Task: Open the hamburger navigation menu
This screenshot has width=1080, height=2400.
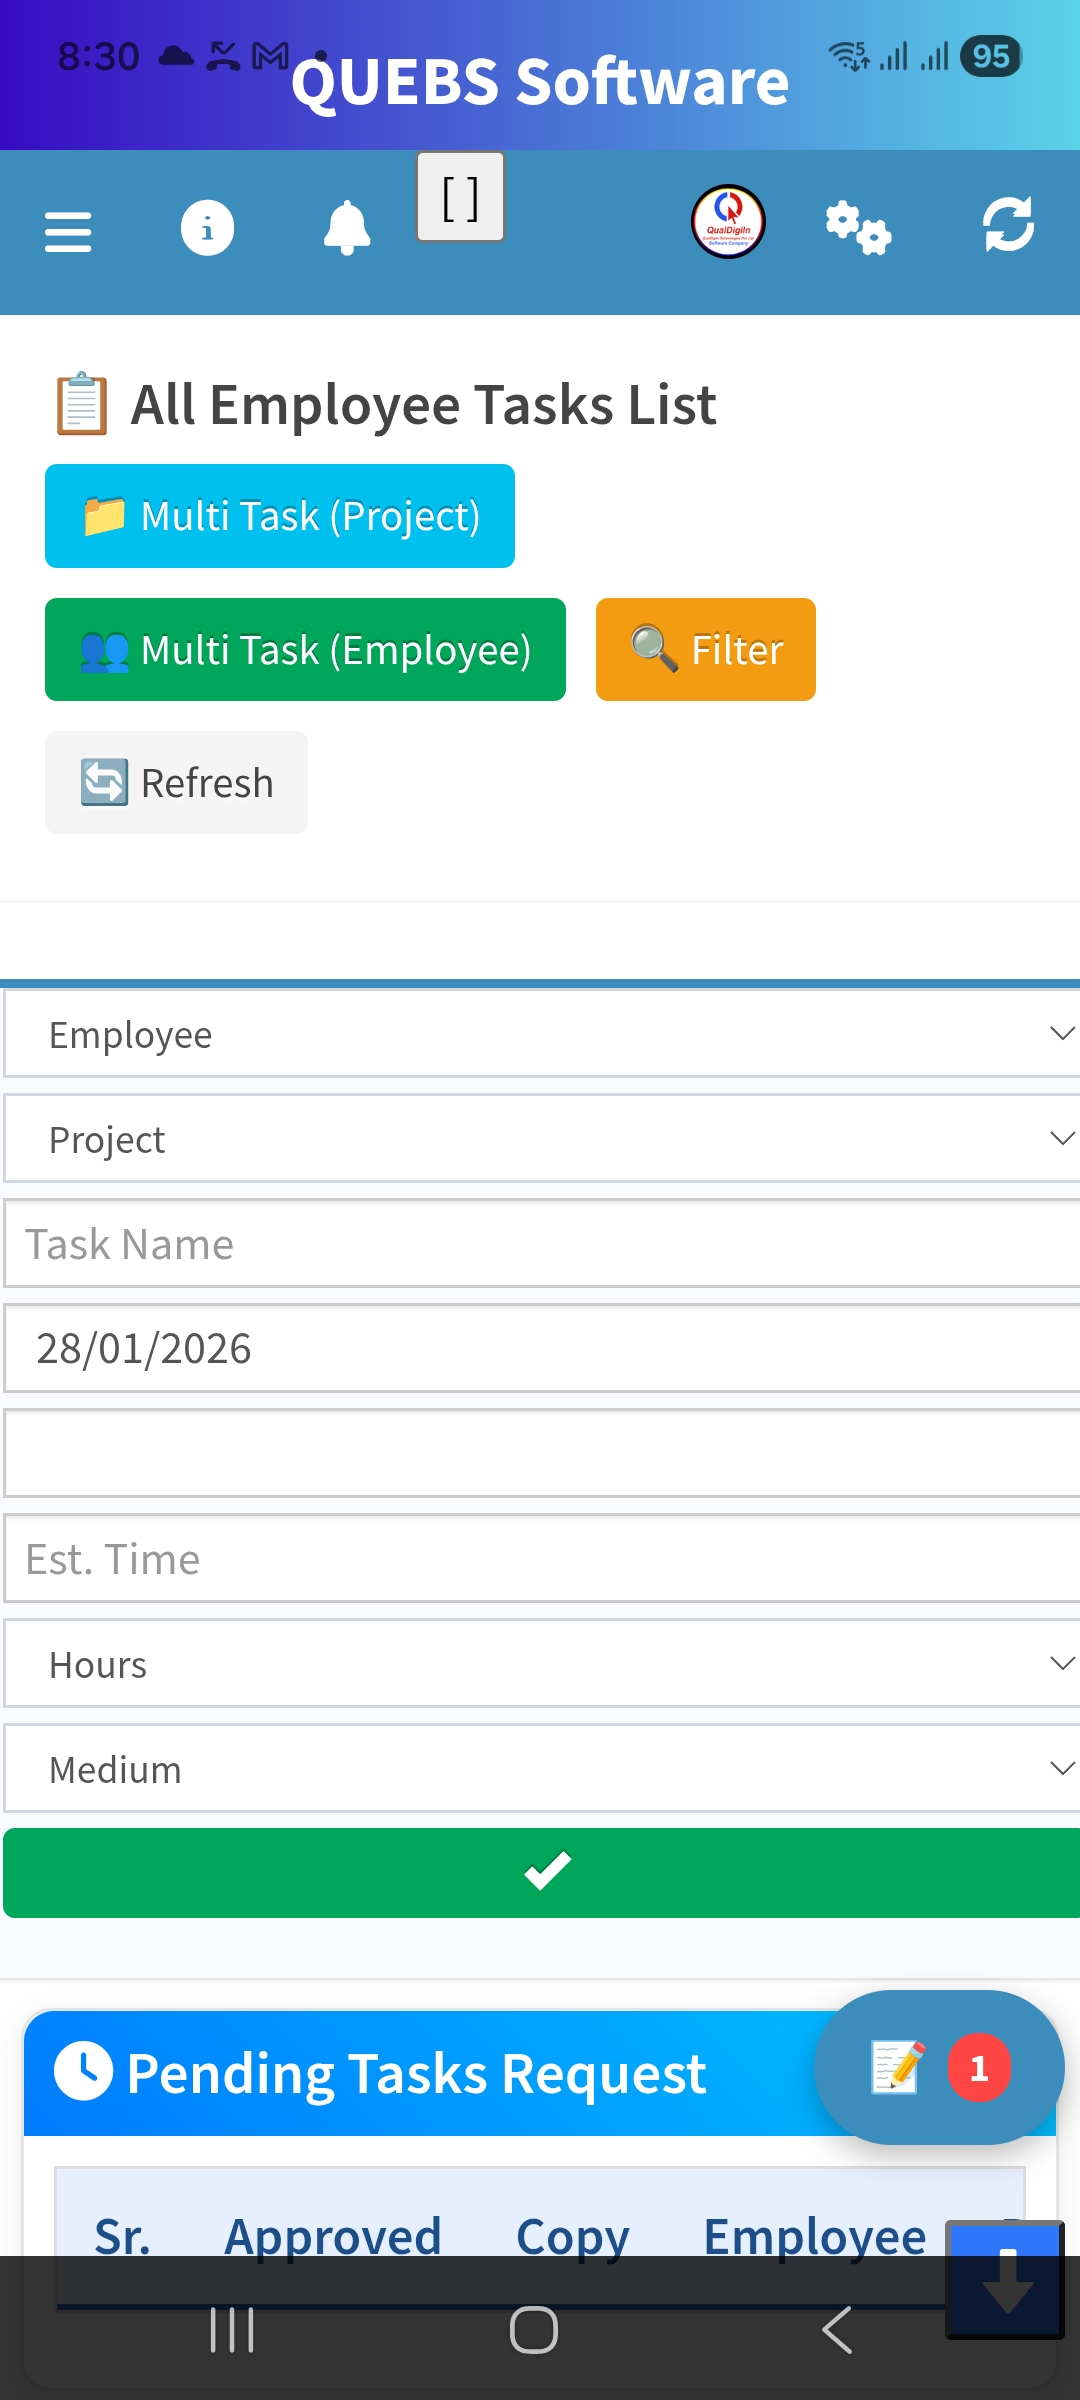Action: coord(68,232)
